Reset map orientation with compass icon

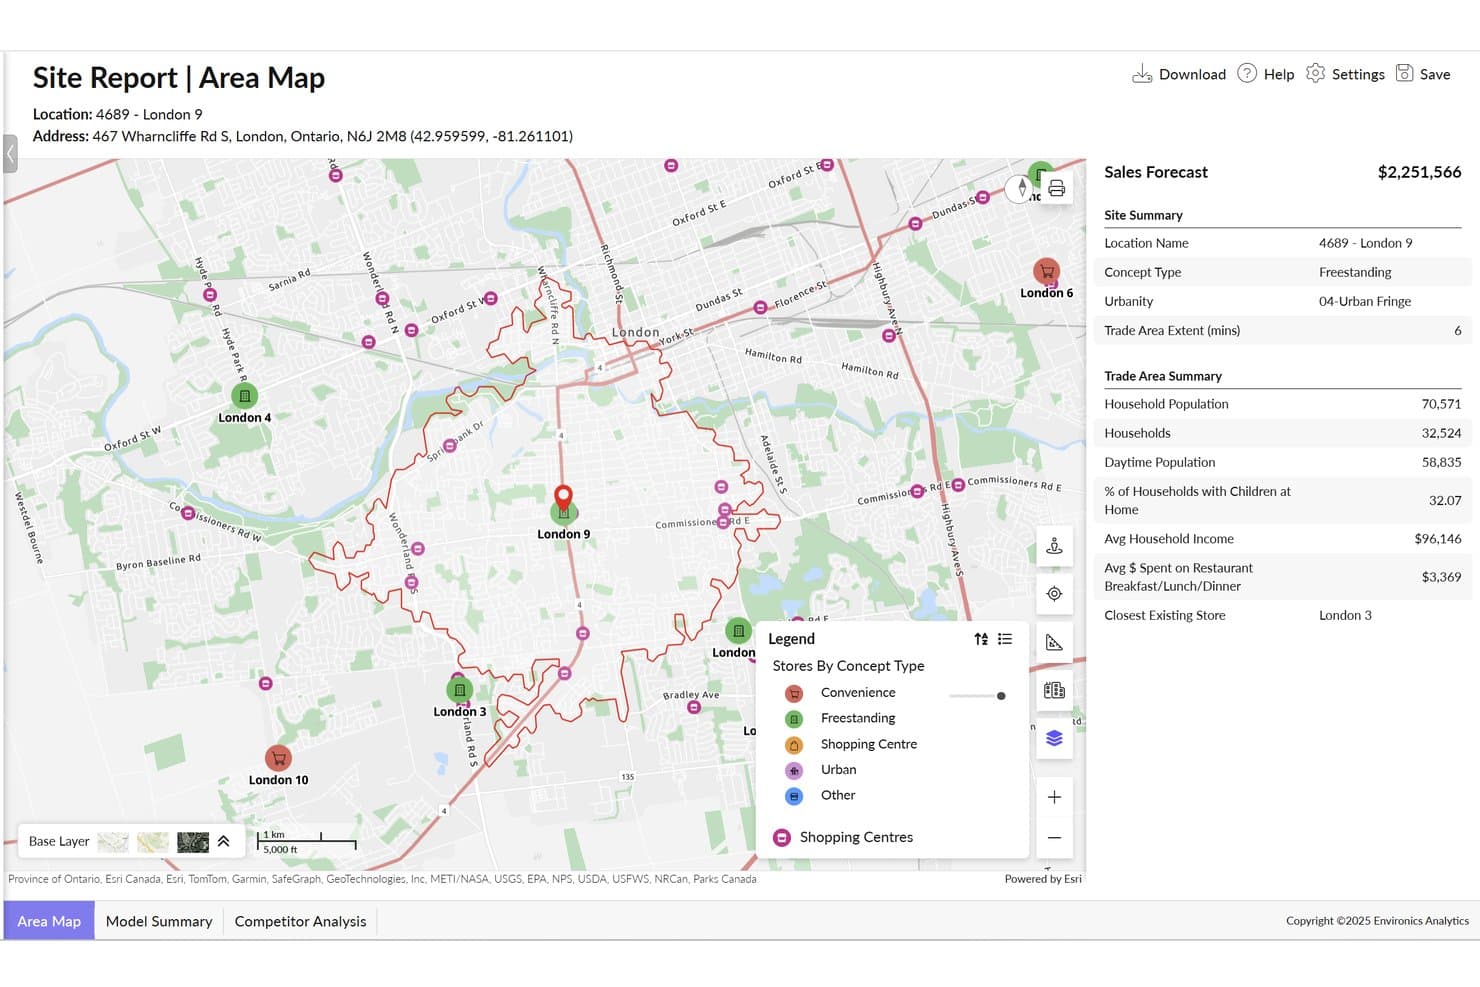[x=1021, y=187]
